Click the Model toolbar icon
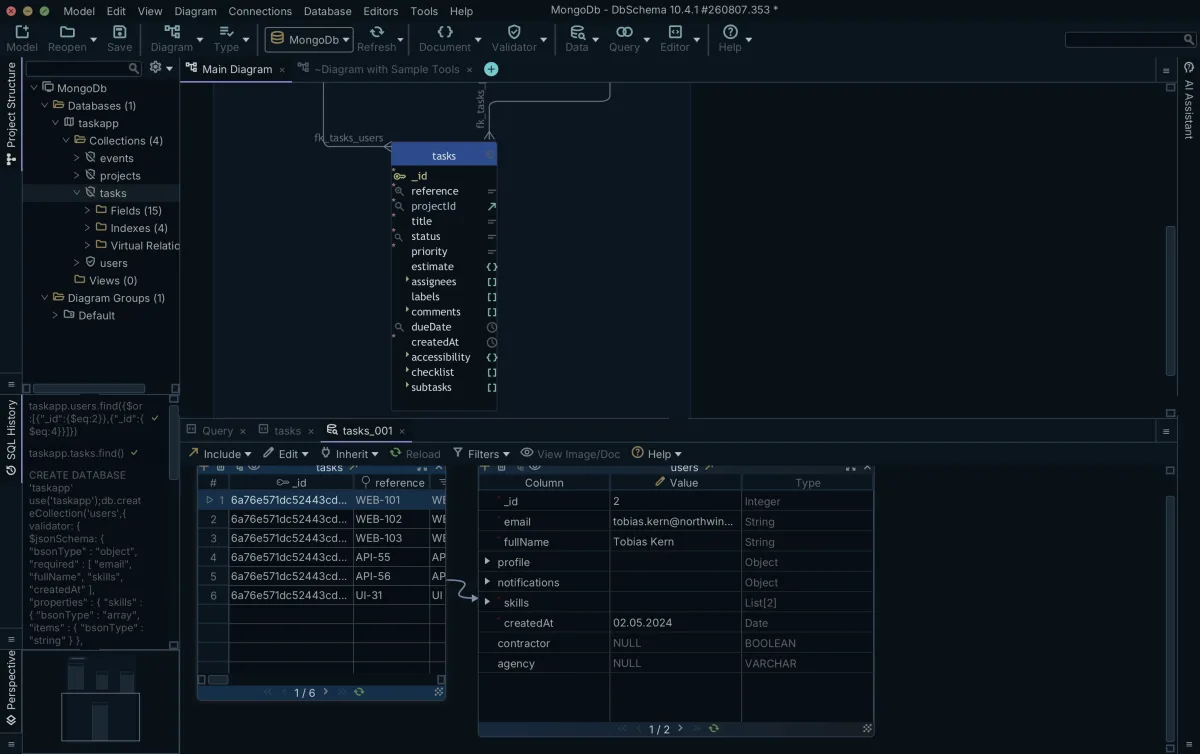 22,32
